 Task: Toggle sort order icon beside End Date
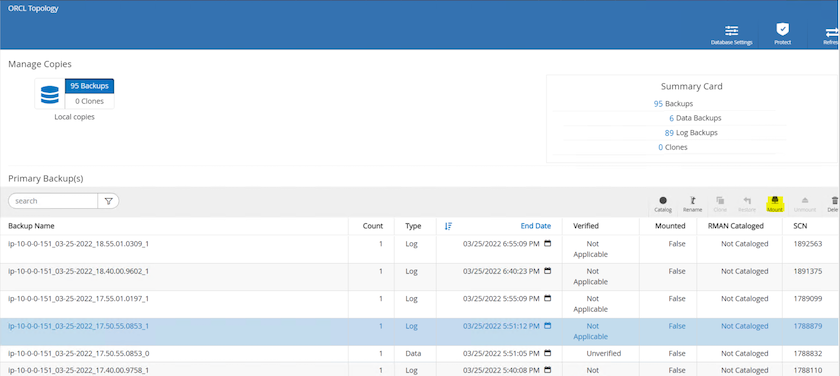pos(448,226)
